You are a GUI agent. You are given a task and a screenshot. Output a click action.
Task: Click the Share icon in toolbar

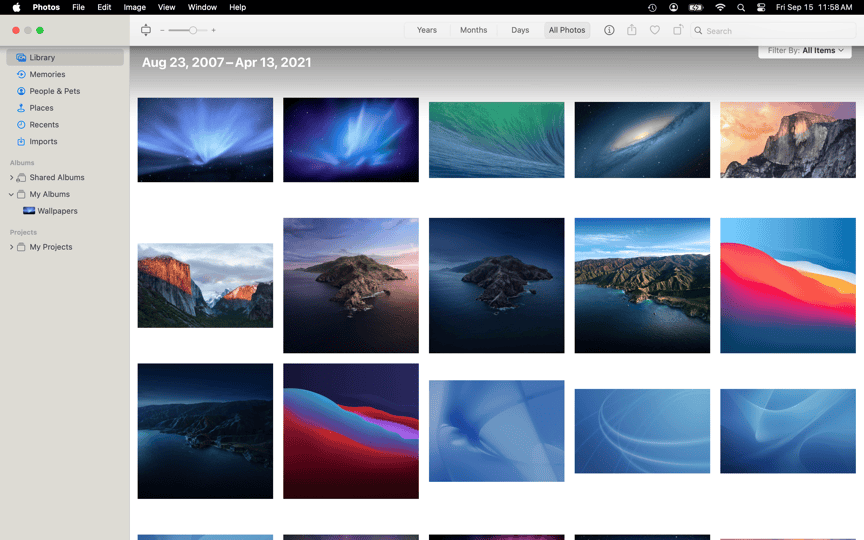(631, 30)
